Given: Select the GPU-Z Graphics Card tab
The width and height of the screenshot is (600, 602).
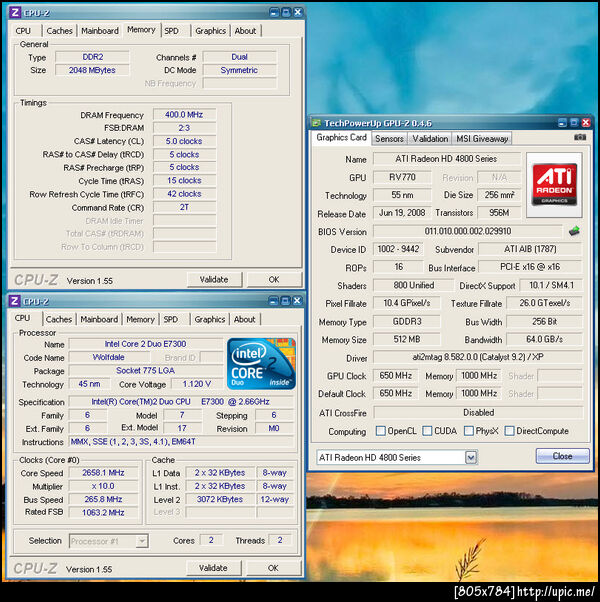Looking at the screenshot, I should [x=341, y=137].
